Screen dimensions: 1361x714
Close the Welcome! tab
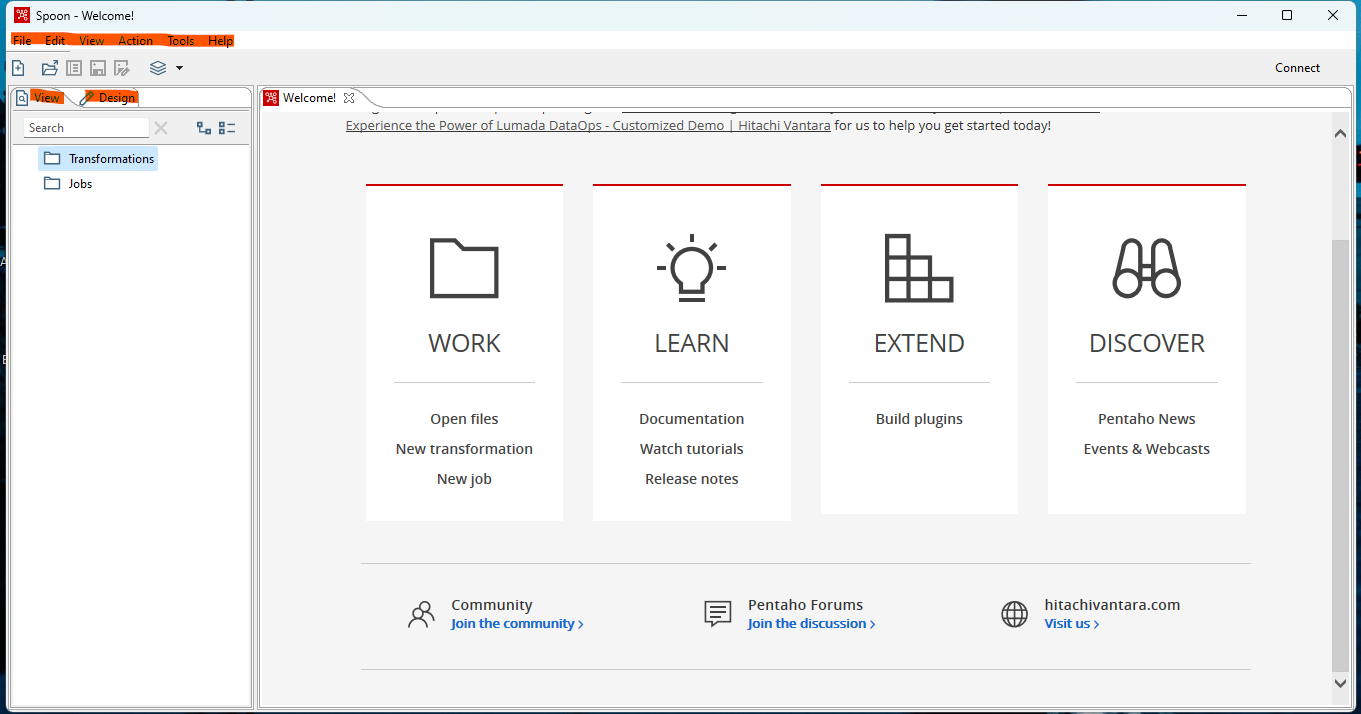pos(349,98)
